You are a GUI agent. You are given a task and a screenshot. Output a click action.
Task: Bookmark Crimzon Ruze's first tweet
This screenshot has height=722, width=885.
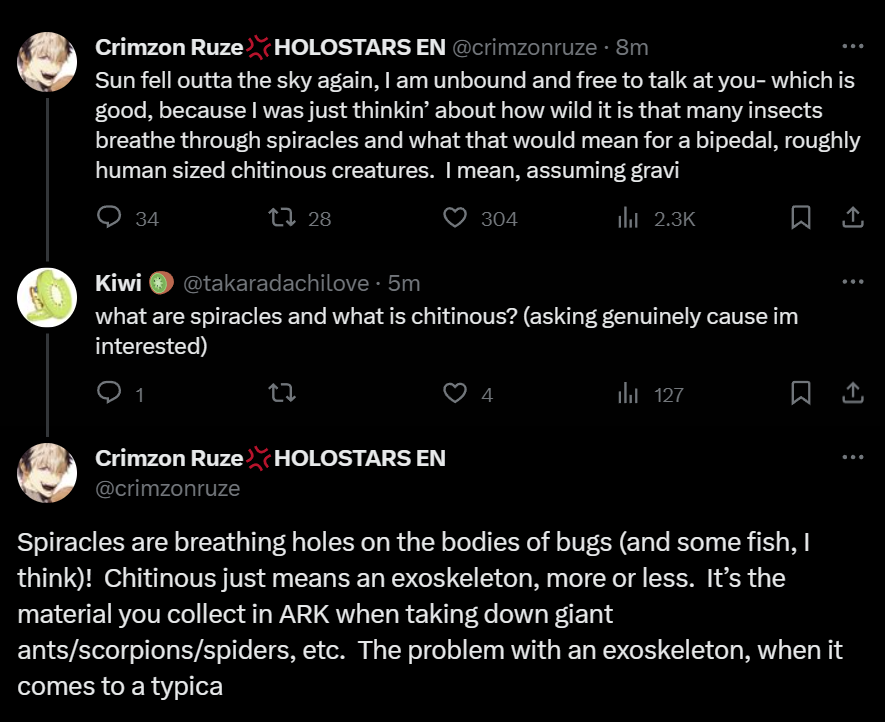[x=800, y=218]
